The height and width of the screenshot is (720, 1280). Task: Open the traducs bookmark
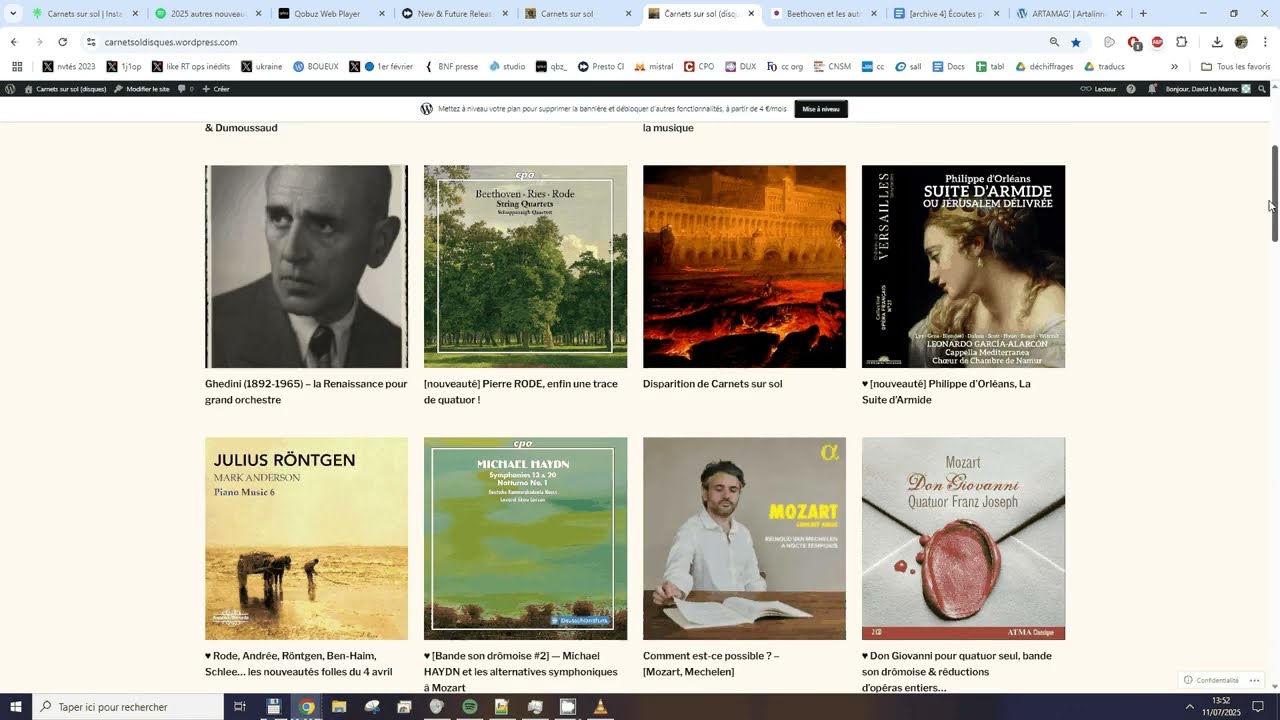click(x=1104, y=67)
